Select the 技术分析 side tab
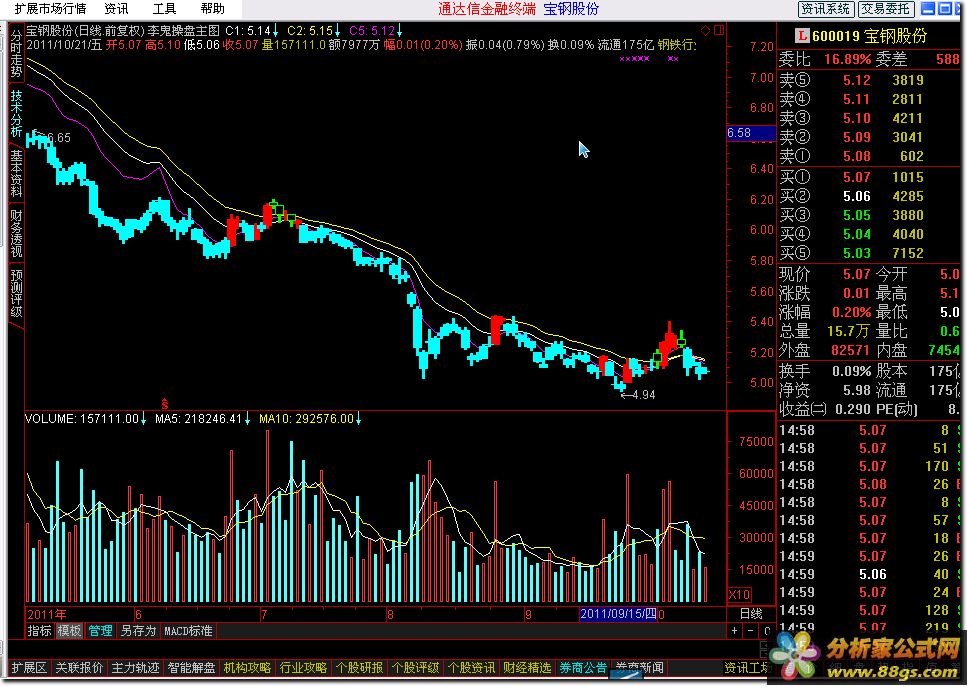The width and height of the screenshot is (969, 687). pos(16,113)
